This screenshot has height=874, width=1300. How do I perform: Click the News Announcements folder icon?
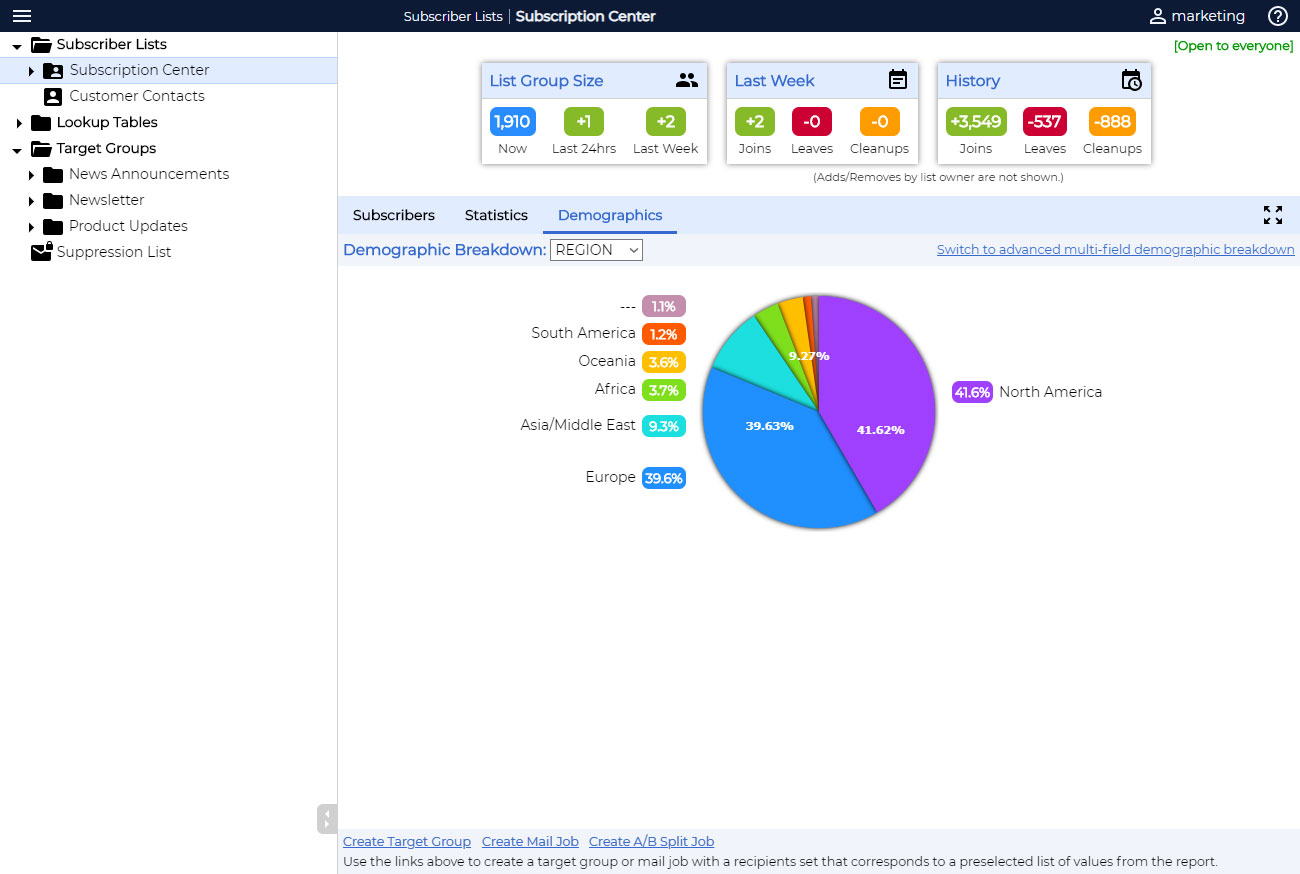click(53, 175)
